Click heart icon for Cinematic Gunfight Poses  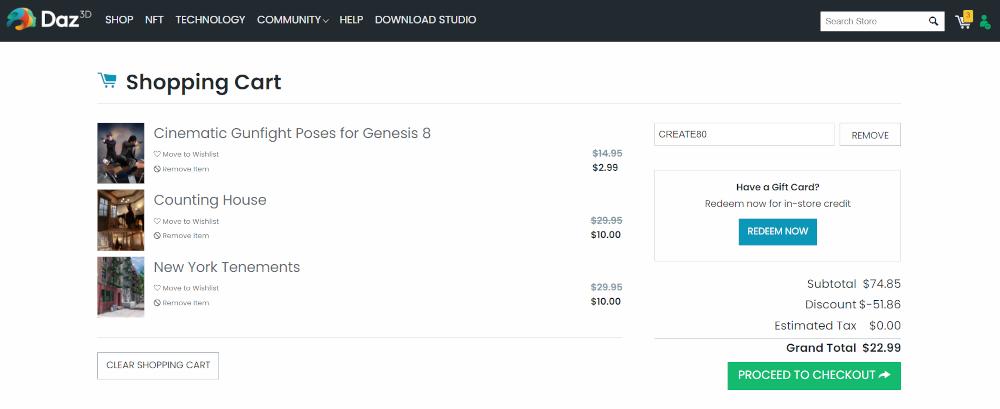[x=157, y=154]
